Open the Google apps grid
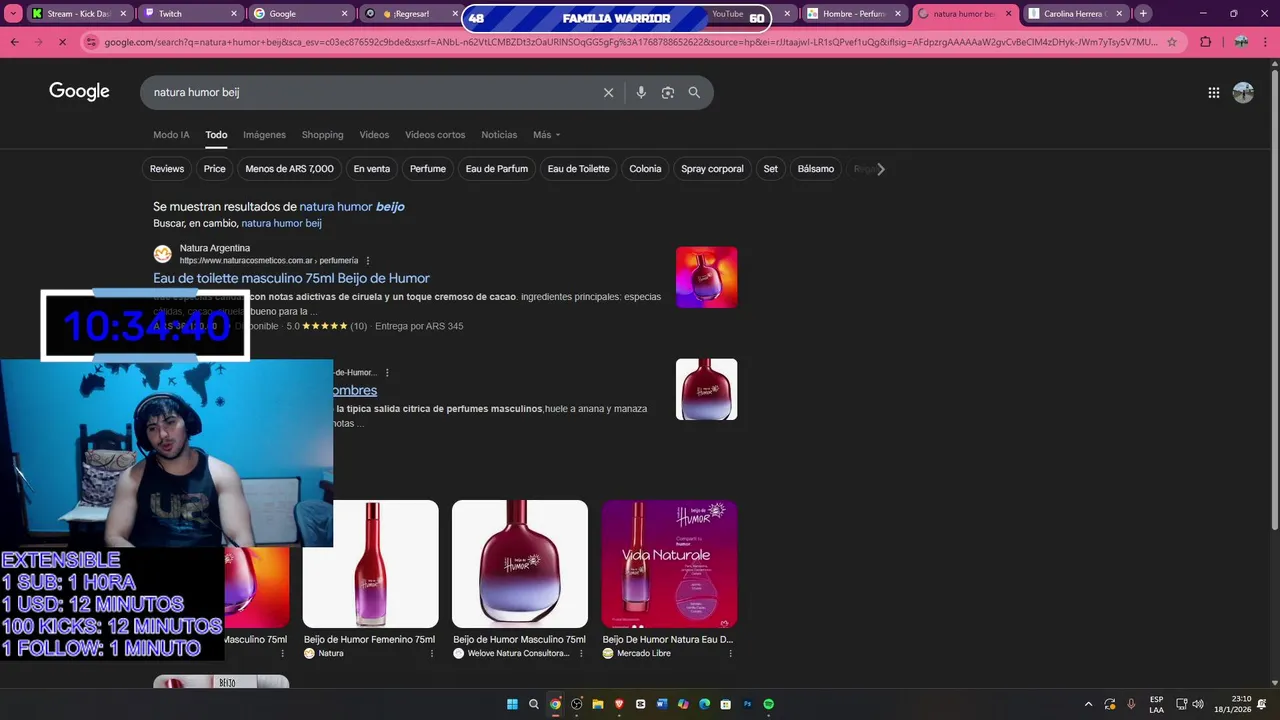This screenshot has width=1280, height=720. [x=1213, y=92]
